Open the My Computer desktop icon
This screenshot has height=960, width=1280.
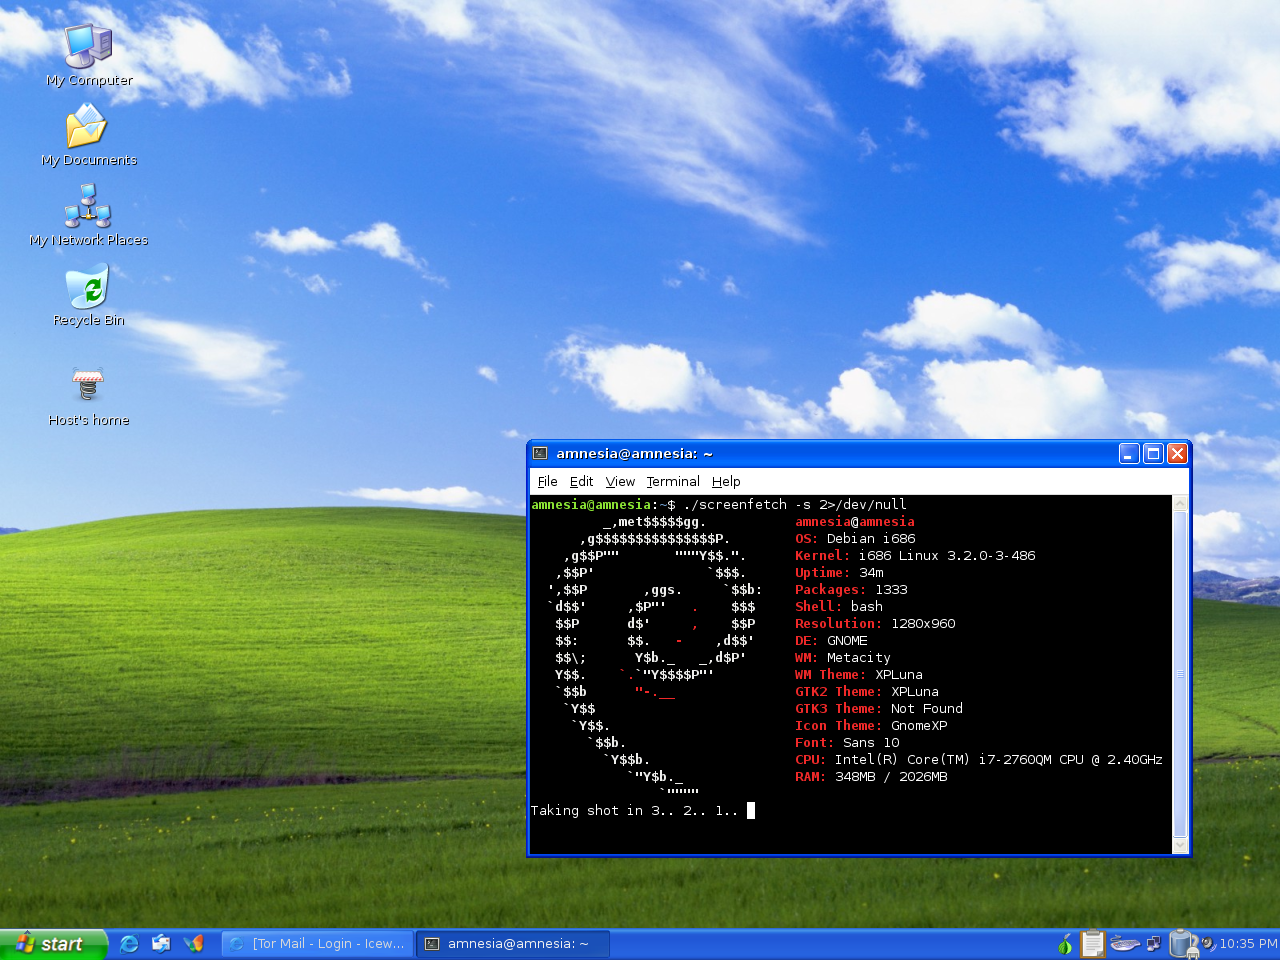click(x=89, y=55)
